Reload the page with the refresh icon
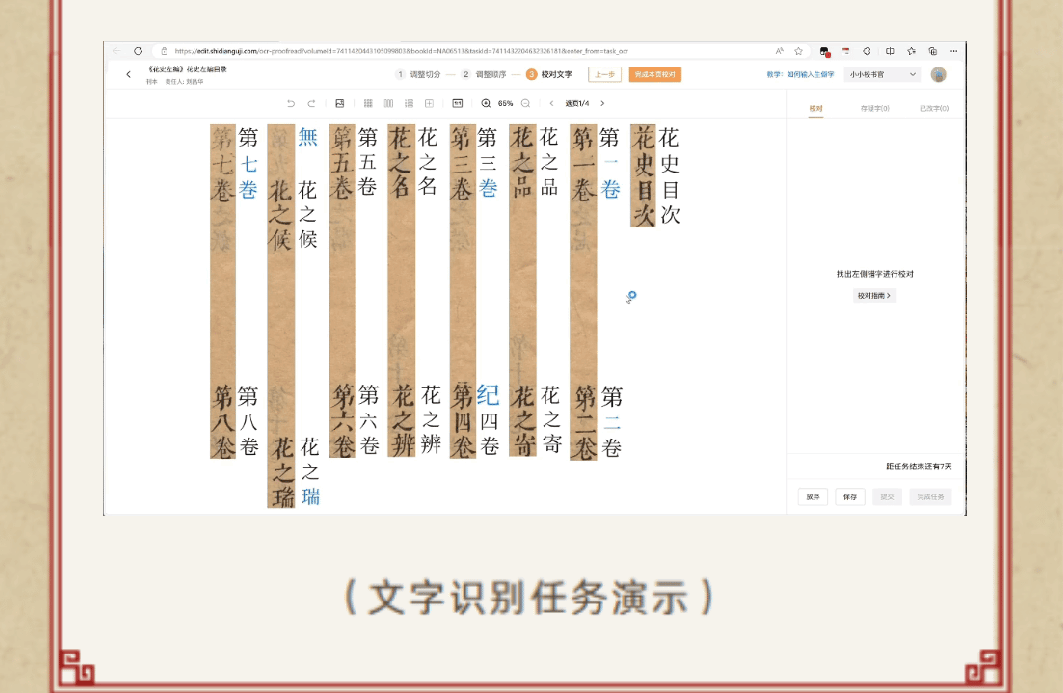The width and height of the screenshot is (1063, 693). click(138, 51)
